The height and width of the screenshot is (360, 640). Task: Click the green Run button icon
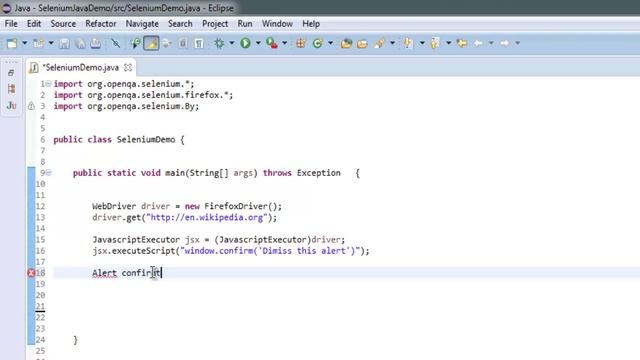tap(246, 43)
